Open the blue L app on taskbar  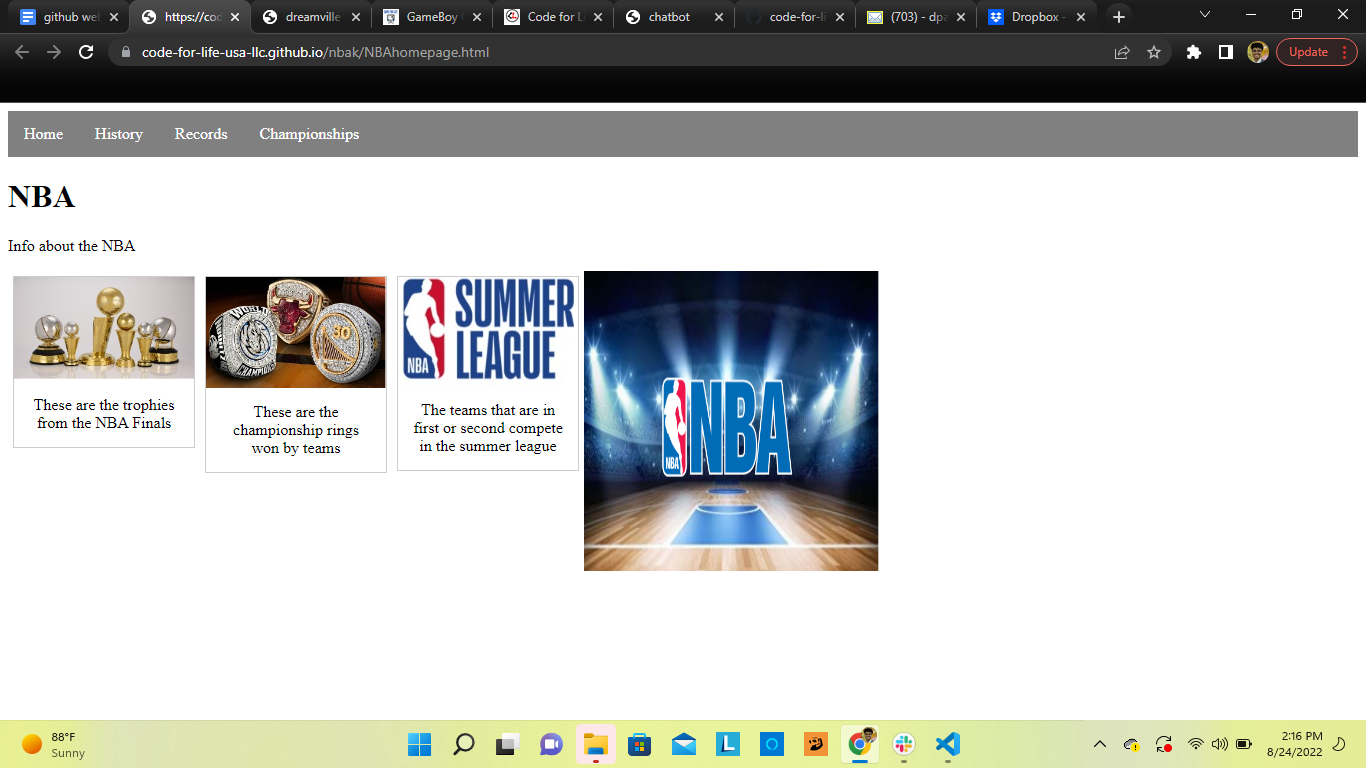click(728, 744)
